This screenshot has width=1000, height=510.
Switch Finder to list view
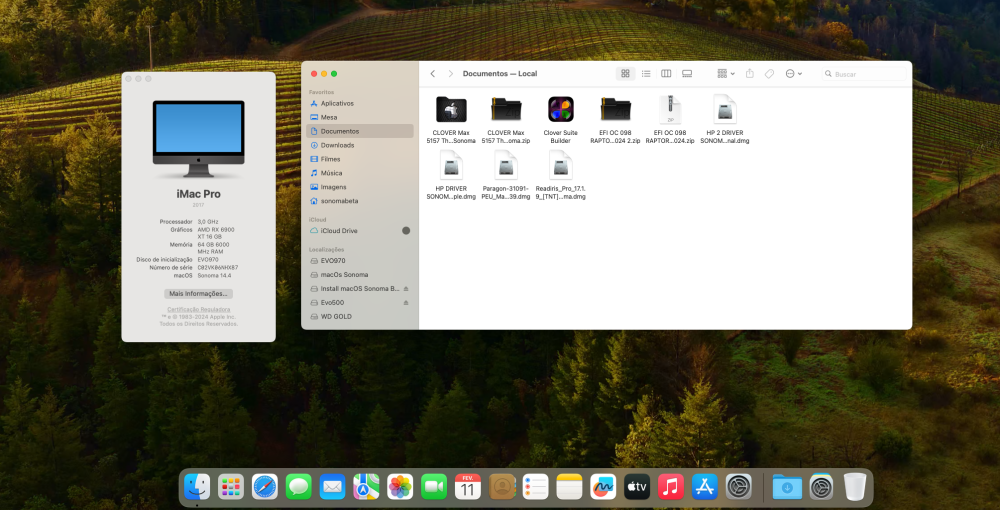coord(646,74)
